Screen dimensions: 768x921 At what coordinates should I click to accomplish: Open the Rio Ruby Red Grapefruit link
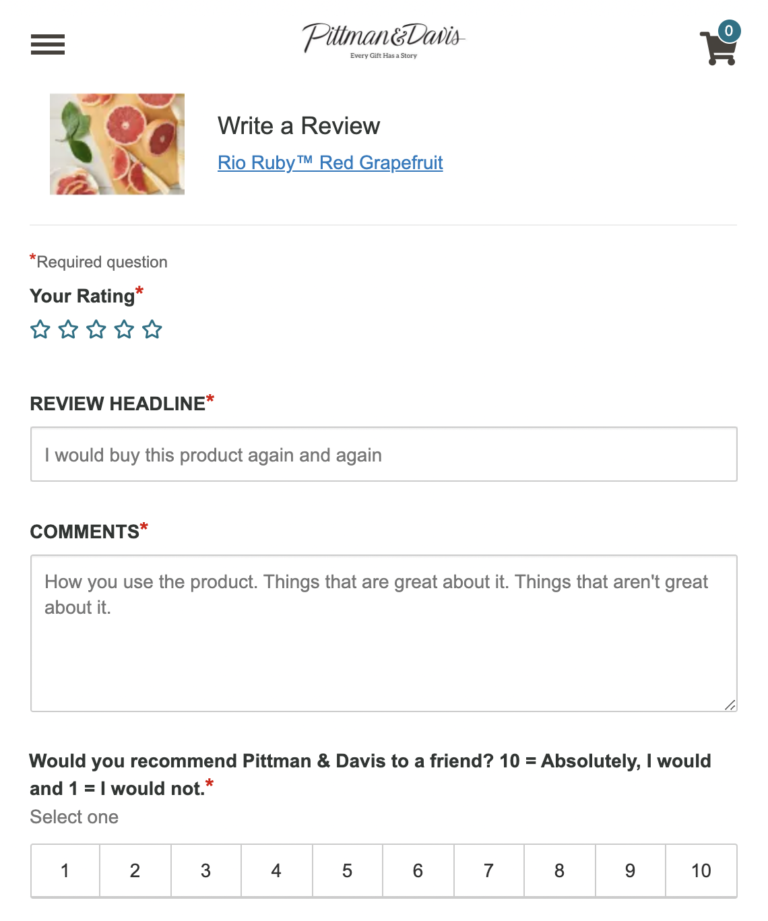[x=330, y=163]
